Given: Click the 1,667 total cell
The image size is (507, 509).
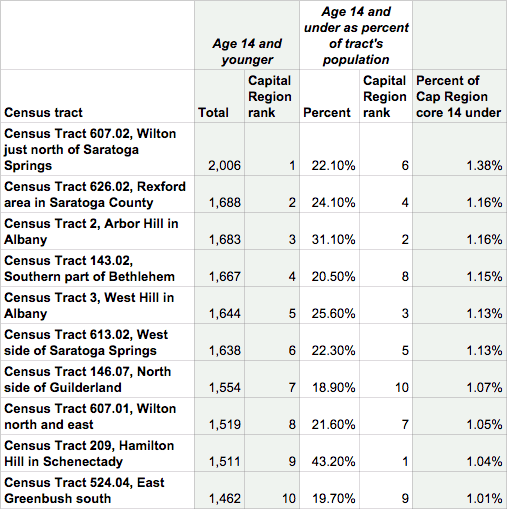Looking at the screenshot, I should point(220,268).
